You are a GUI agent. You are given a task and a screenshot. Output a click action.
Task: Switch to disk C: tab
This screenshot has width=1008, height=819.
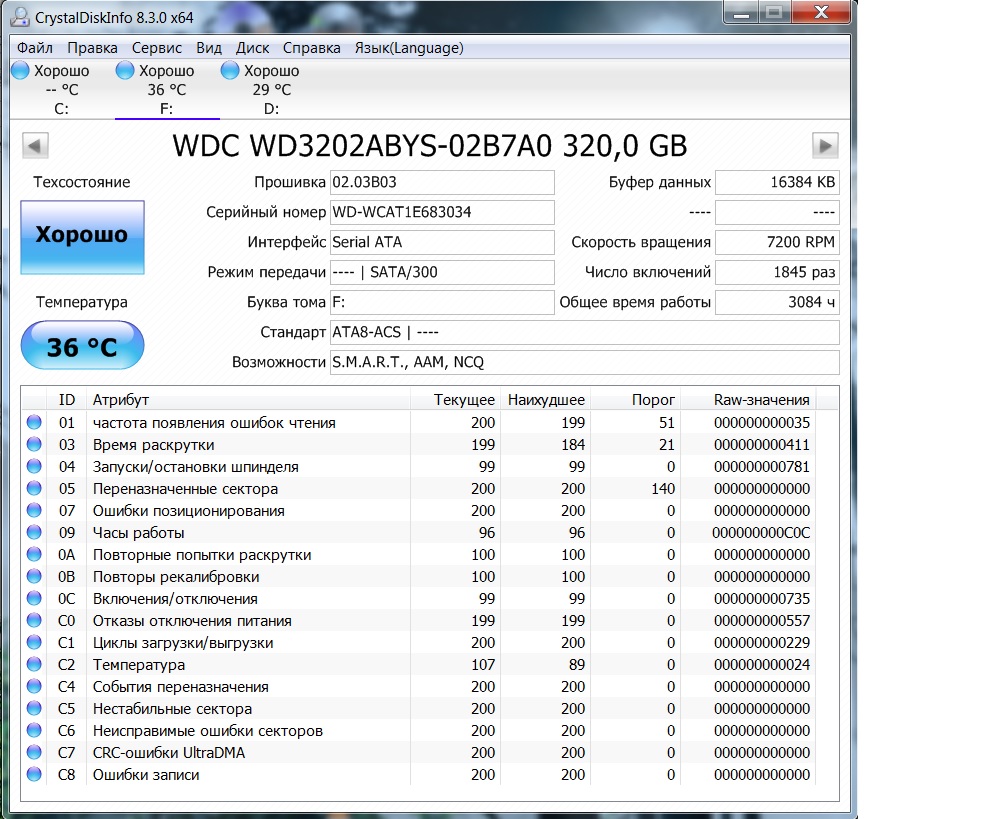pyautogui.click(x=62, y=89)
